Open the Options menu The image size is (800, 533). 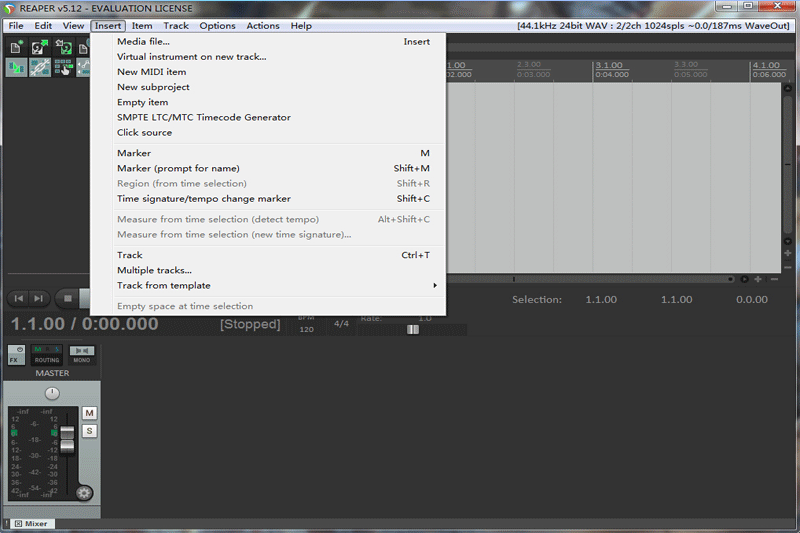(217, 26)
